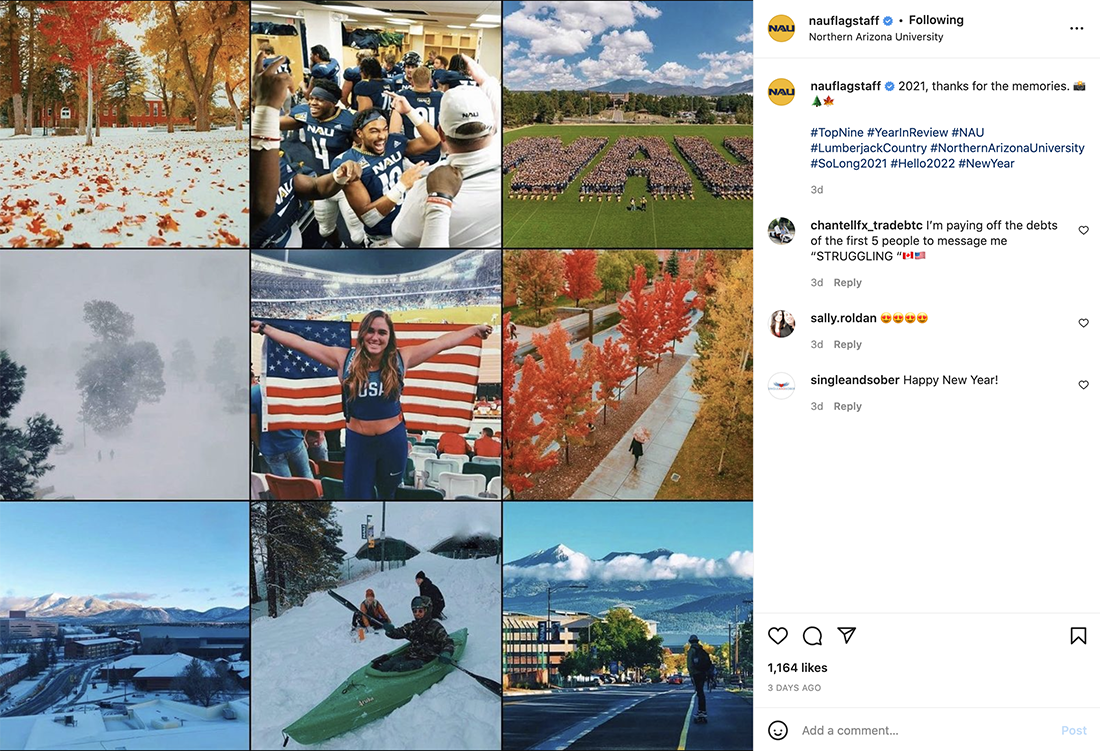The image size is (1100, 751).
Task: Open the #LumberjackCountry hashtag
Action: 868,148
